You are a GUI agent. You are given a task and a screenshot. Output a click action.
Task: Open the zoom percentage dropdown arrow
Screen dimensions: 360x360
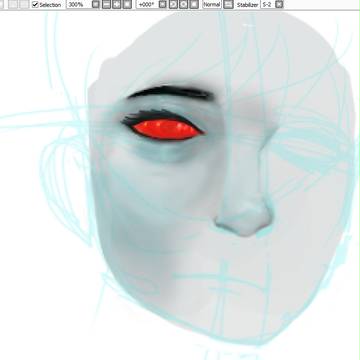click(96, 5)
